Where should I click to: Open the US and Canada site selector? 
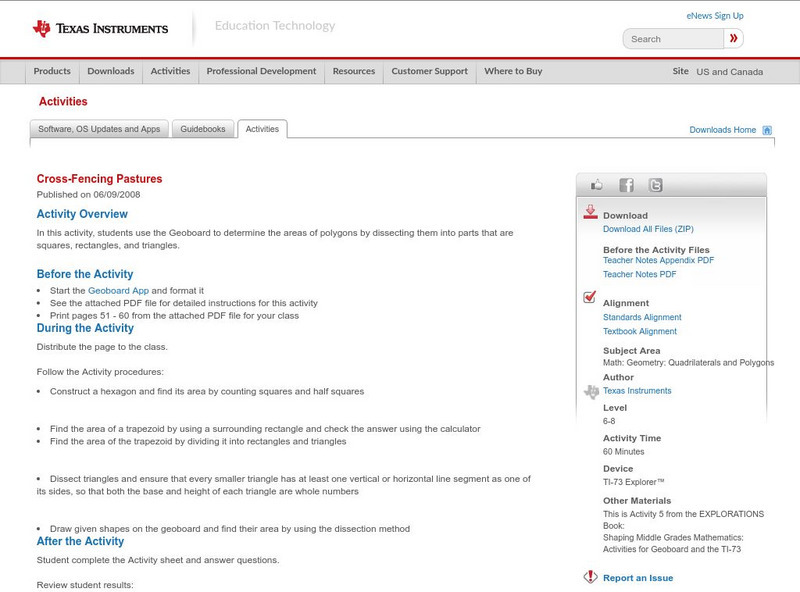click(x=729, y=72)
